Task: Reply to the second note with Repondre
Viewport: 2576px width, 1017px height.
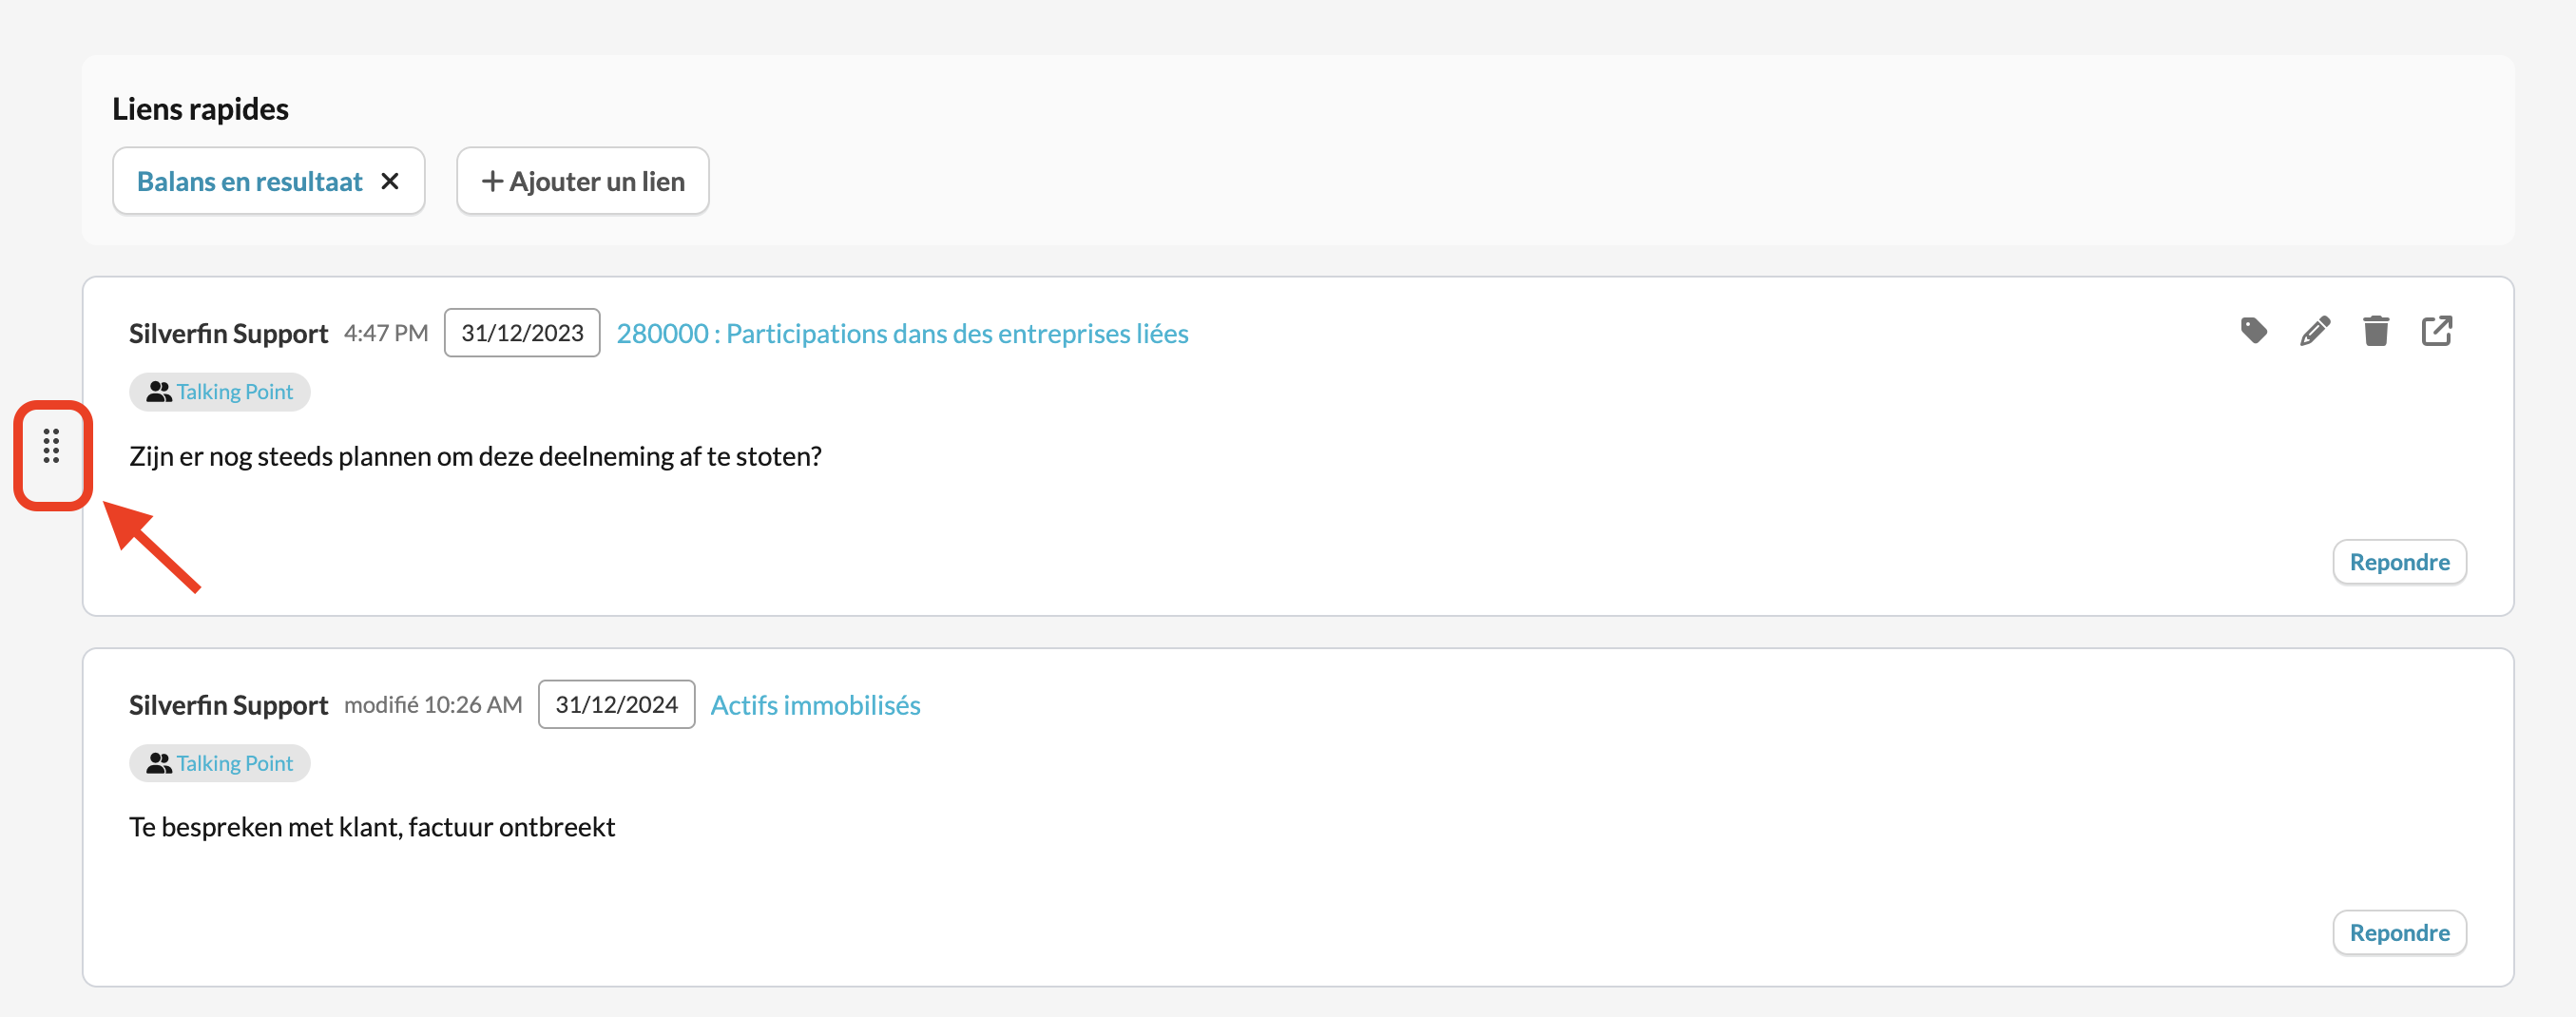Action: click(2399, 933)
